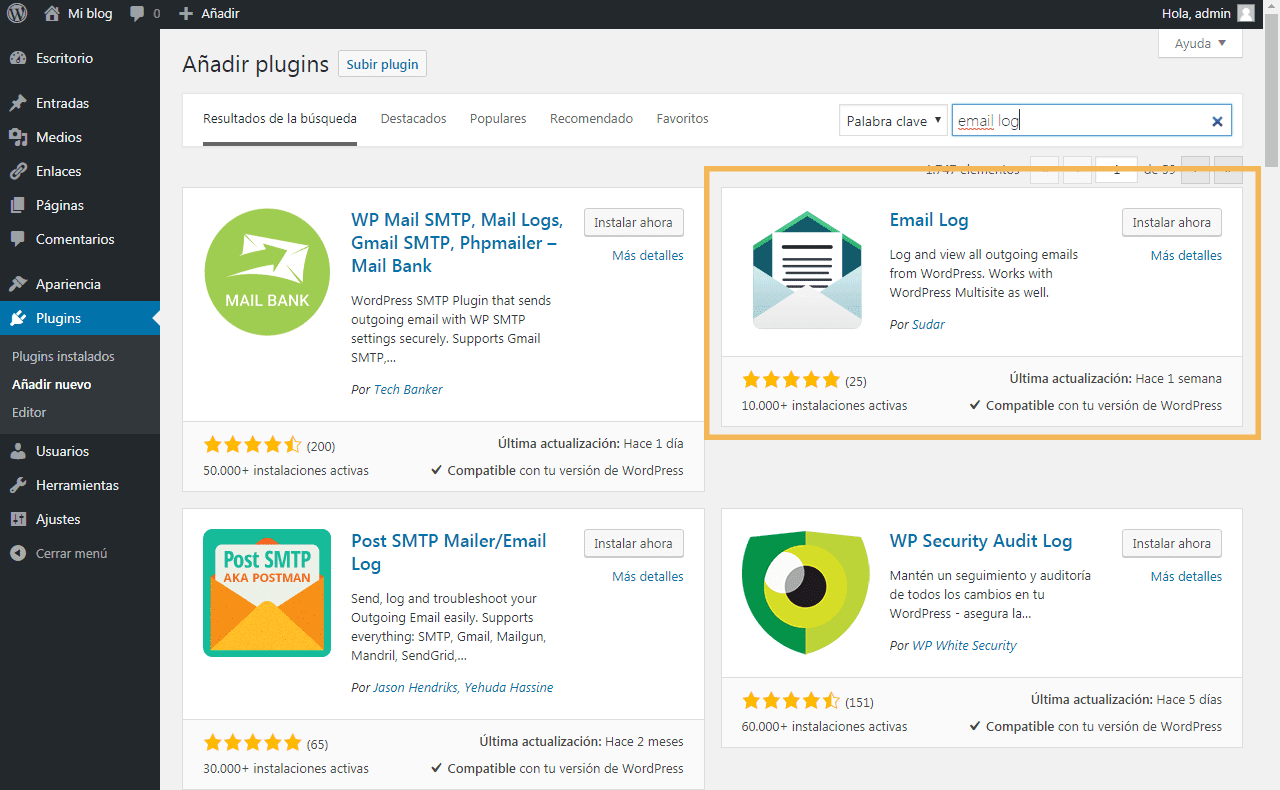
Task: Open the Mi blog home icon
Action: tap(52, 14)
